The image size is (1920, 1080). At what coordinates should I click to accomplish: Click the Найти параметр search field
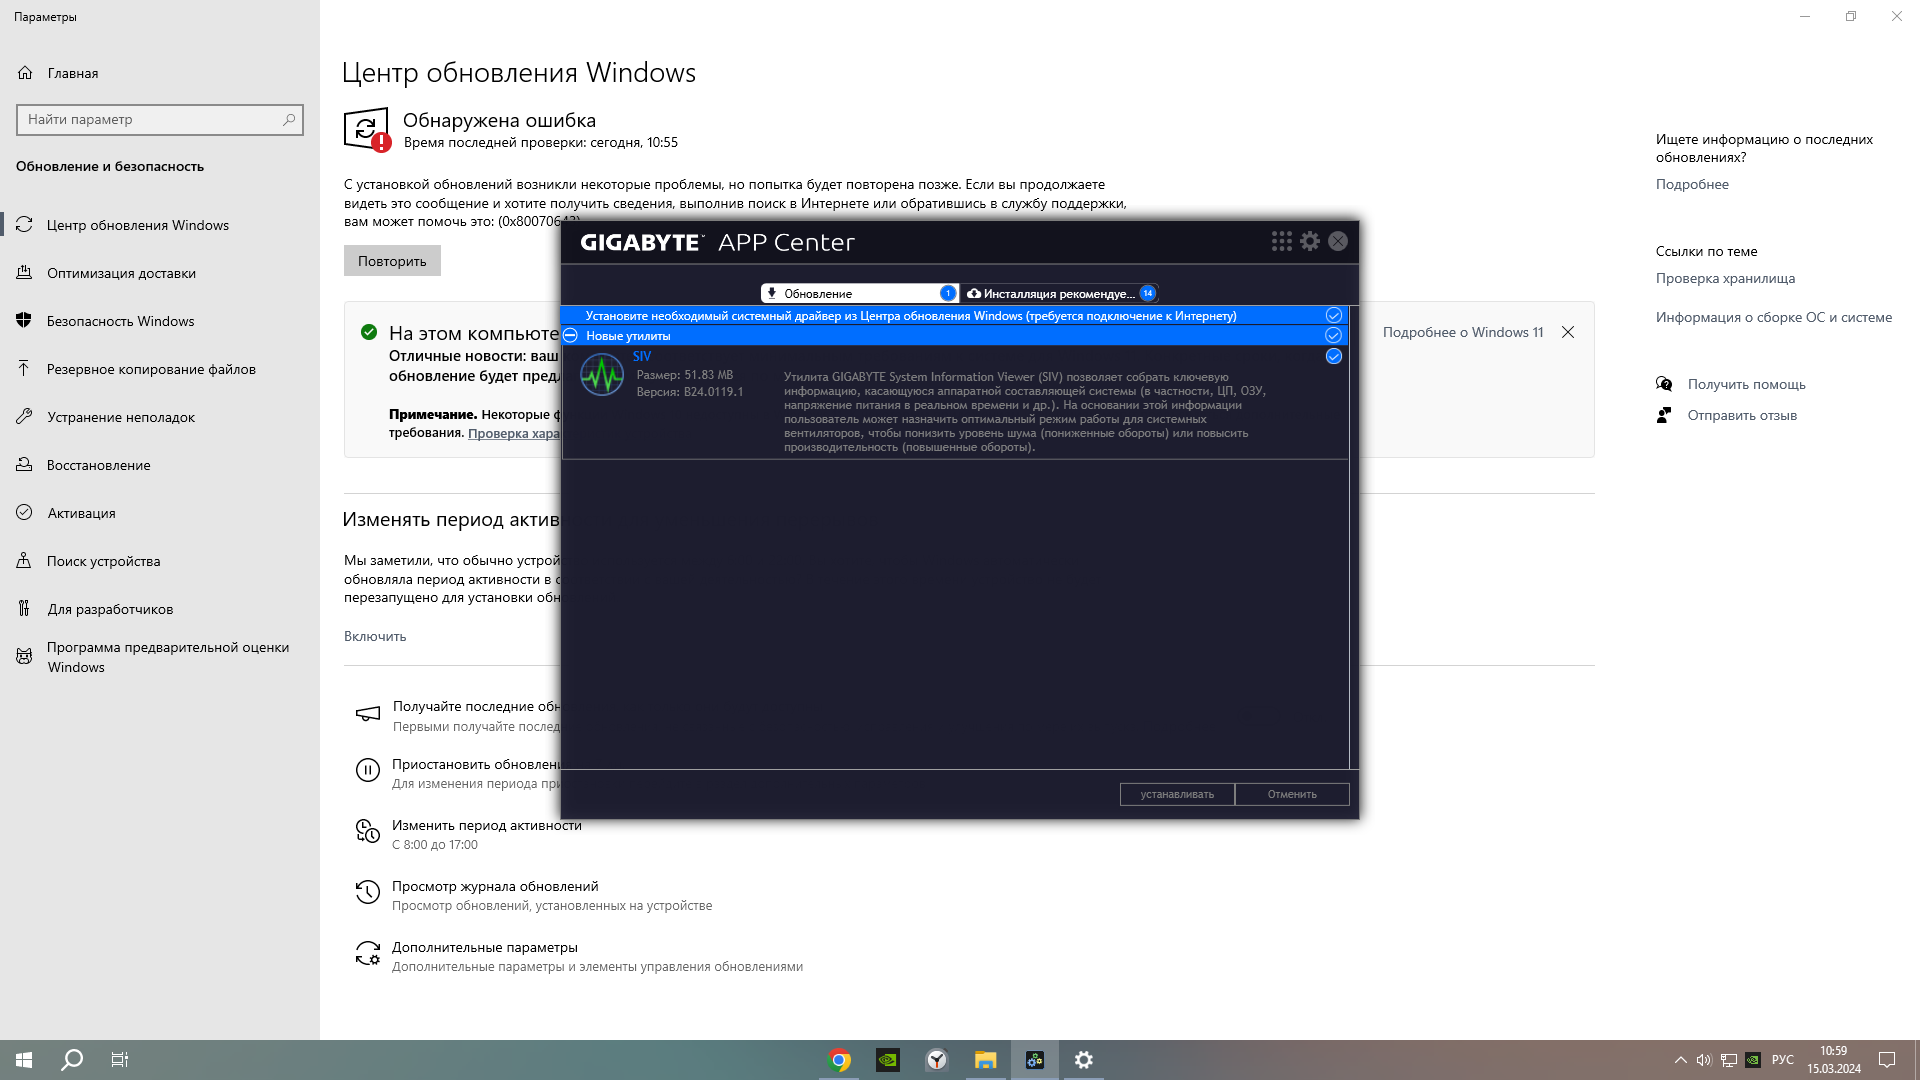coord(160,119)
